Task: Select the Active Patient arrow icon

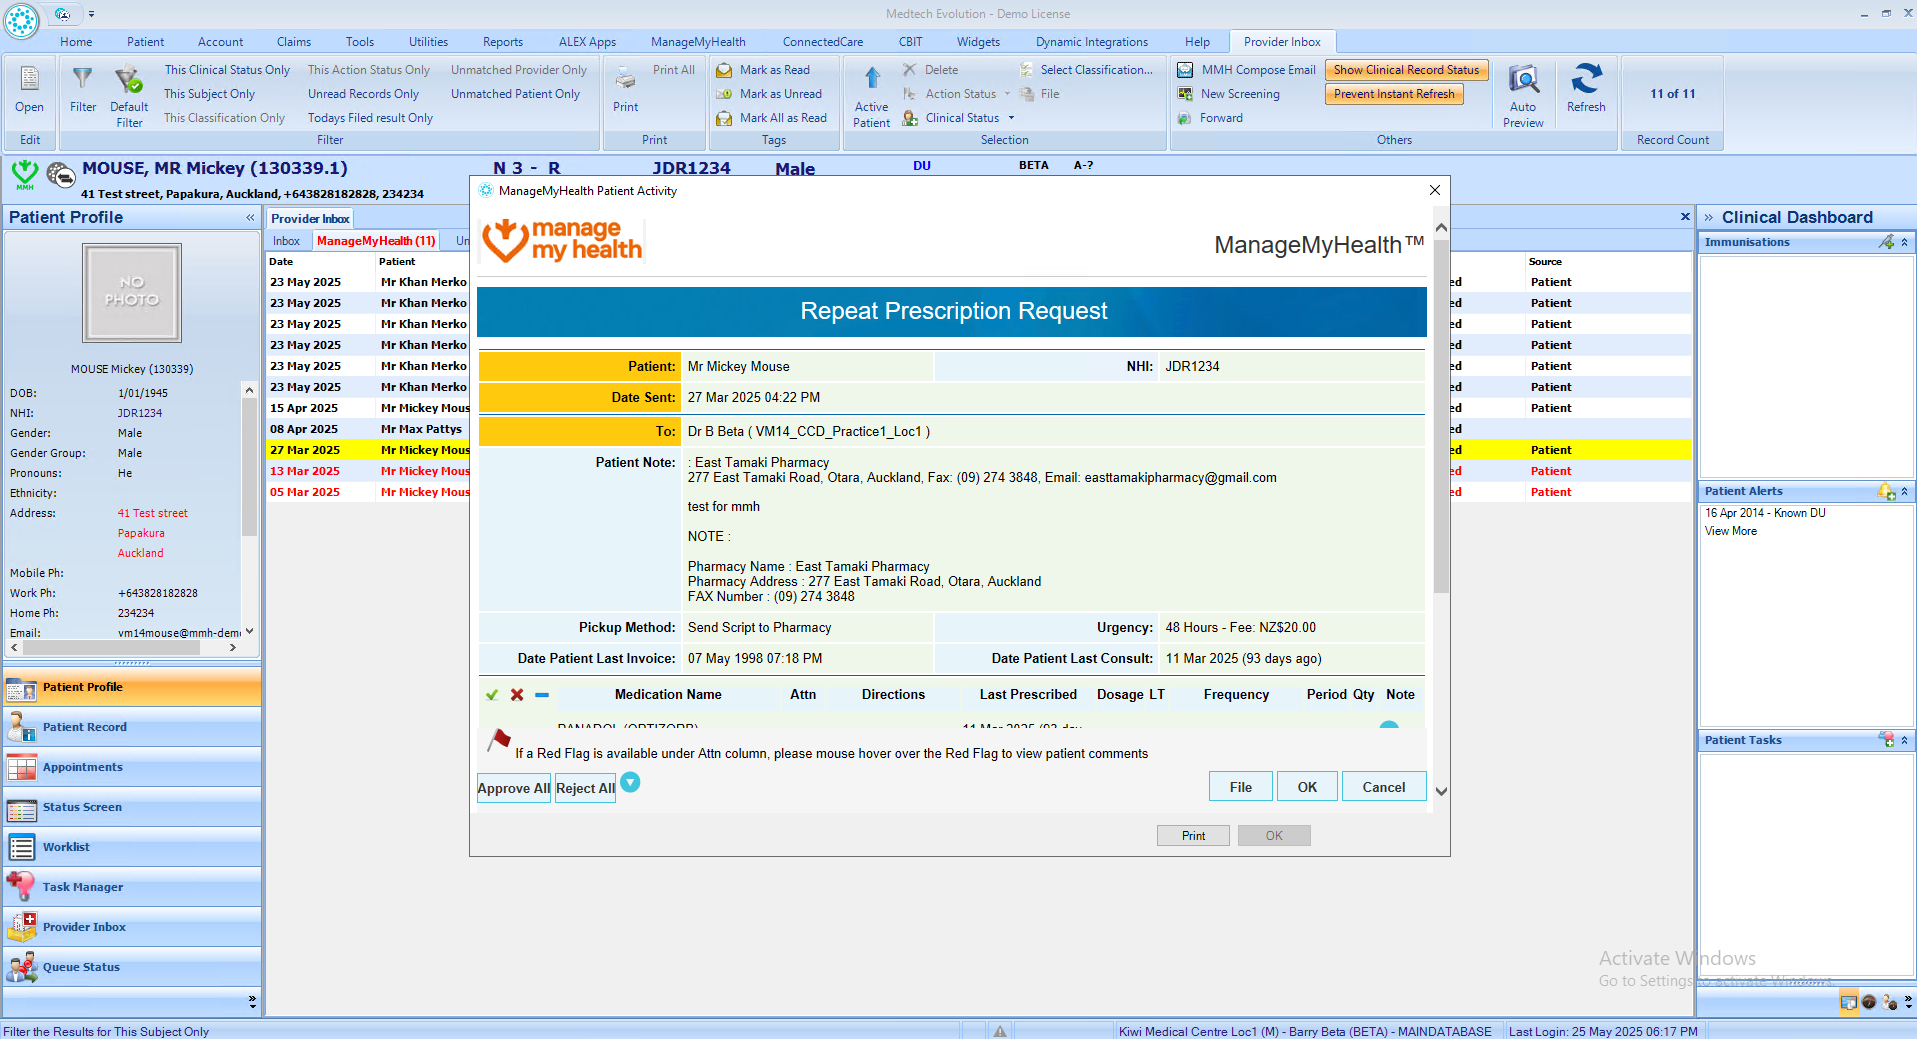Action: click(871, 80)
